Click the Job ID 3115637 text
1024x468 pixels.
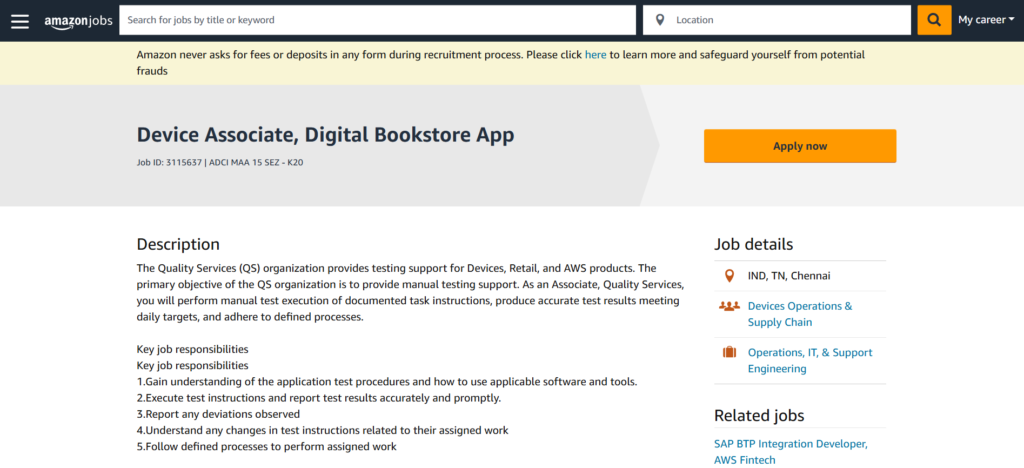168,162
